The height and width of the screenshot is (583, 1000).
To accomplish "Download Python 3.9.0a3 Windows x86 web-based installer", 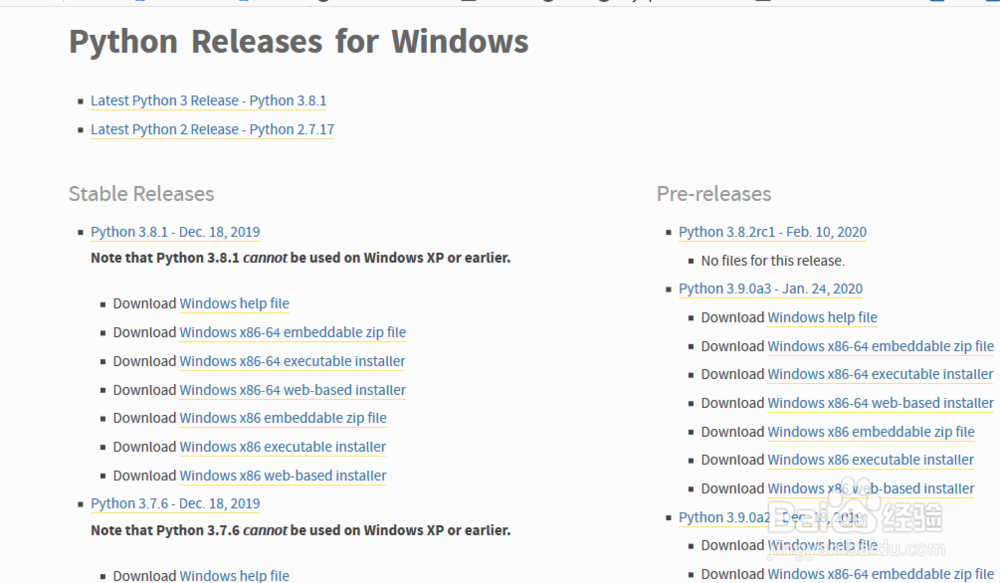I will coord(871,489).
